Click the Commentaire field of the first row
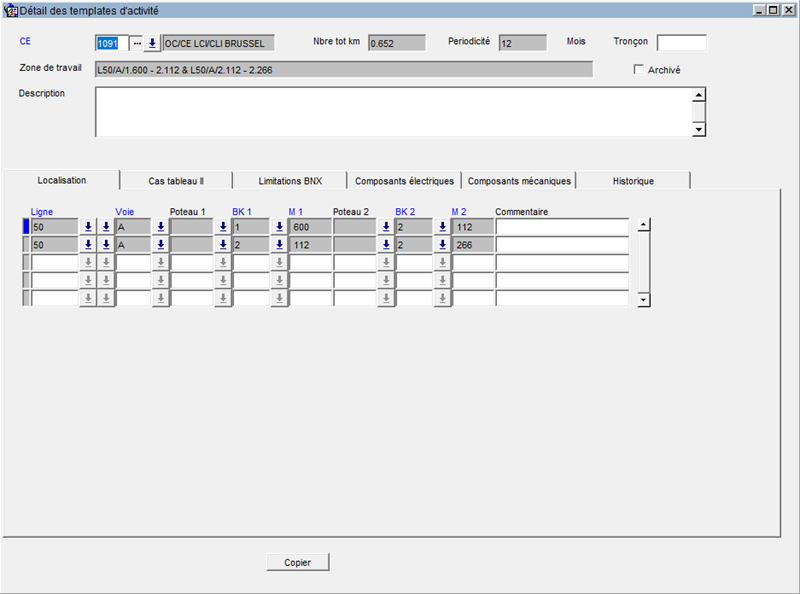Image resolution: width=800 pixels, height=594 pixels. pyautogui.click(x=562, y=227)
